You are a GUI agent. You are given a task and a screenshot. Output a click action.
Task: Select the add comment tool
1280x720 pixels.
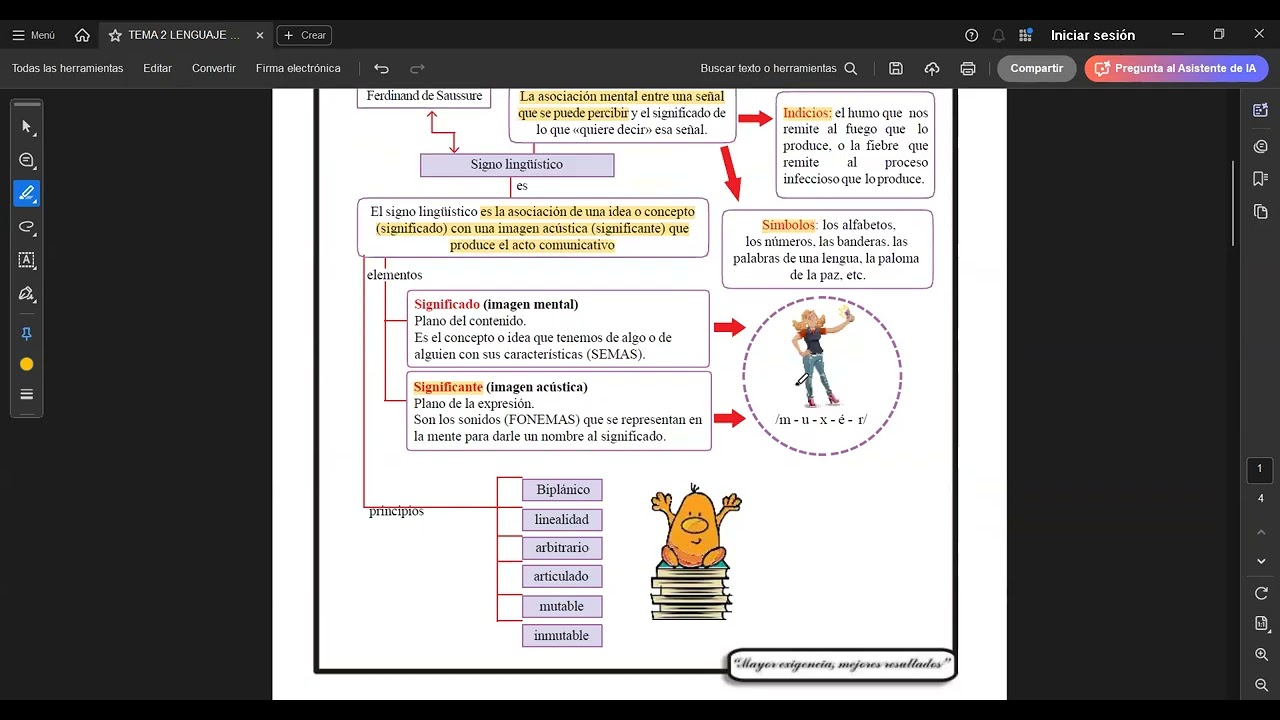tap(27, 160)
